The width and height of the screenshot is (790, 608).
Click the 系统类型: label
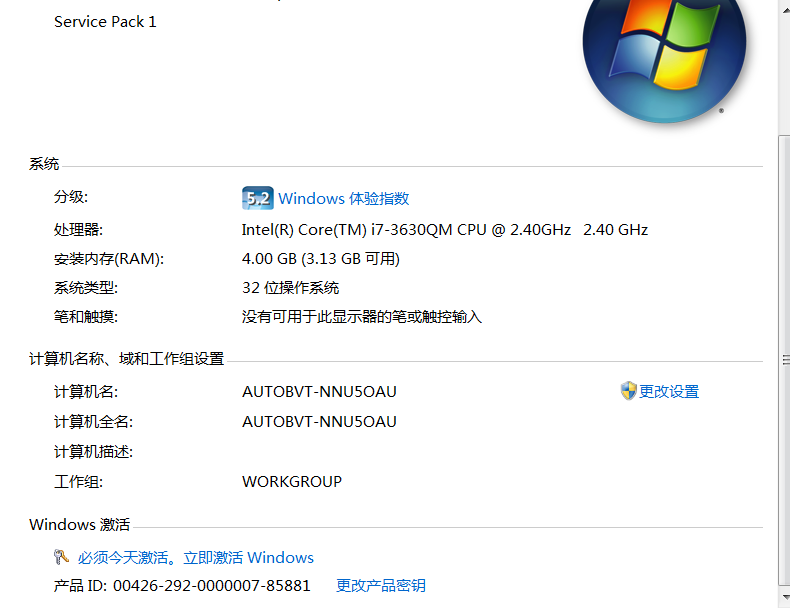pyautogui.click(x=86, y=288)
